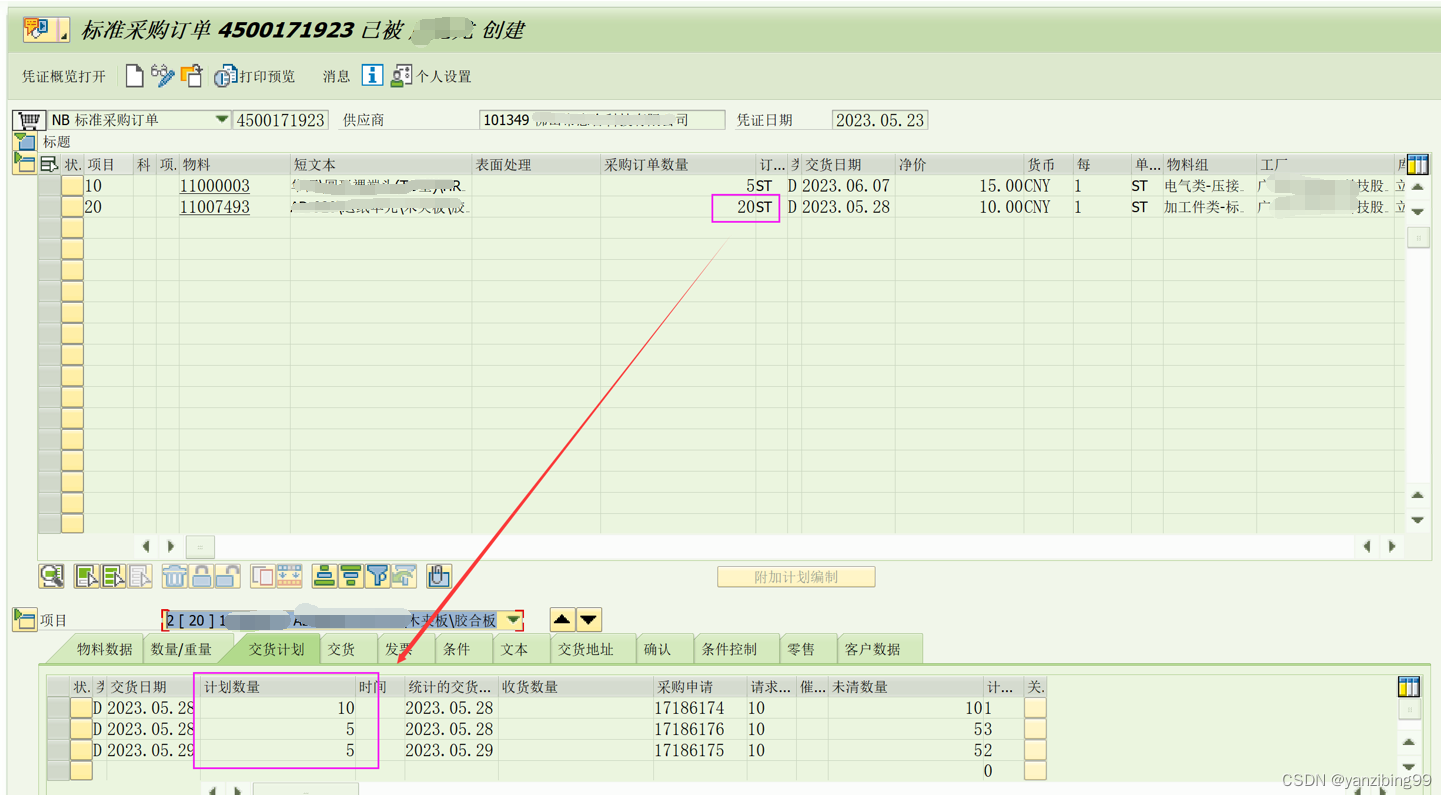Click the item detail magnifier icon
1447x799 pixels.
[51, 576]
